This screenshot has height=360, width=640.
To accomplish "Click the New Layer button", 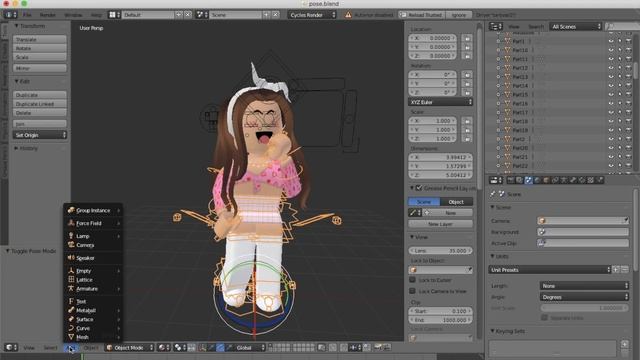I will pyautogui.click(x=440, y=224).
